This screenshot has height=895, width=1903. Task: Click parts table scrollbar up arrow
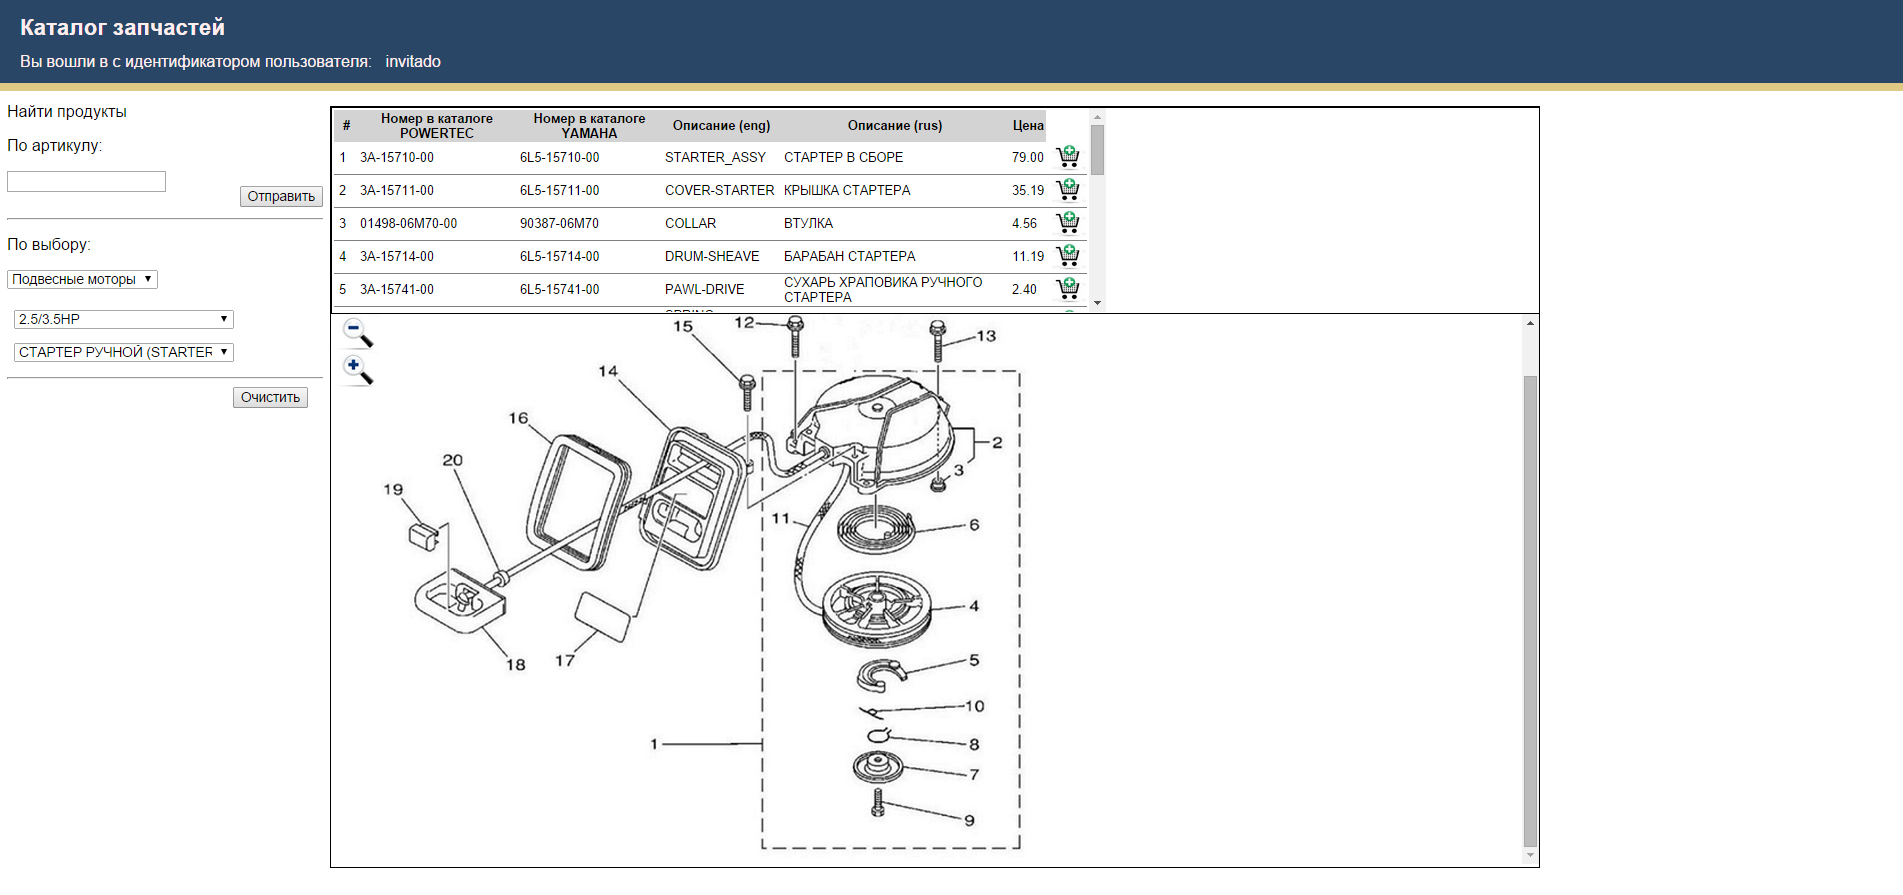tap(1097, 117)
